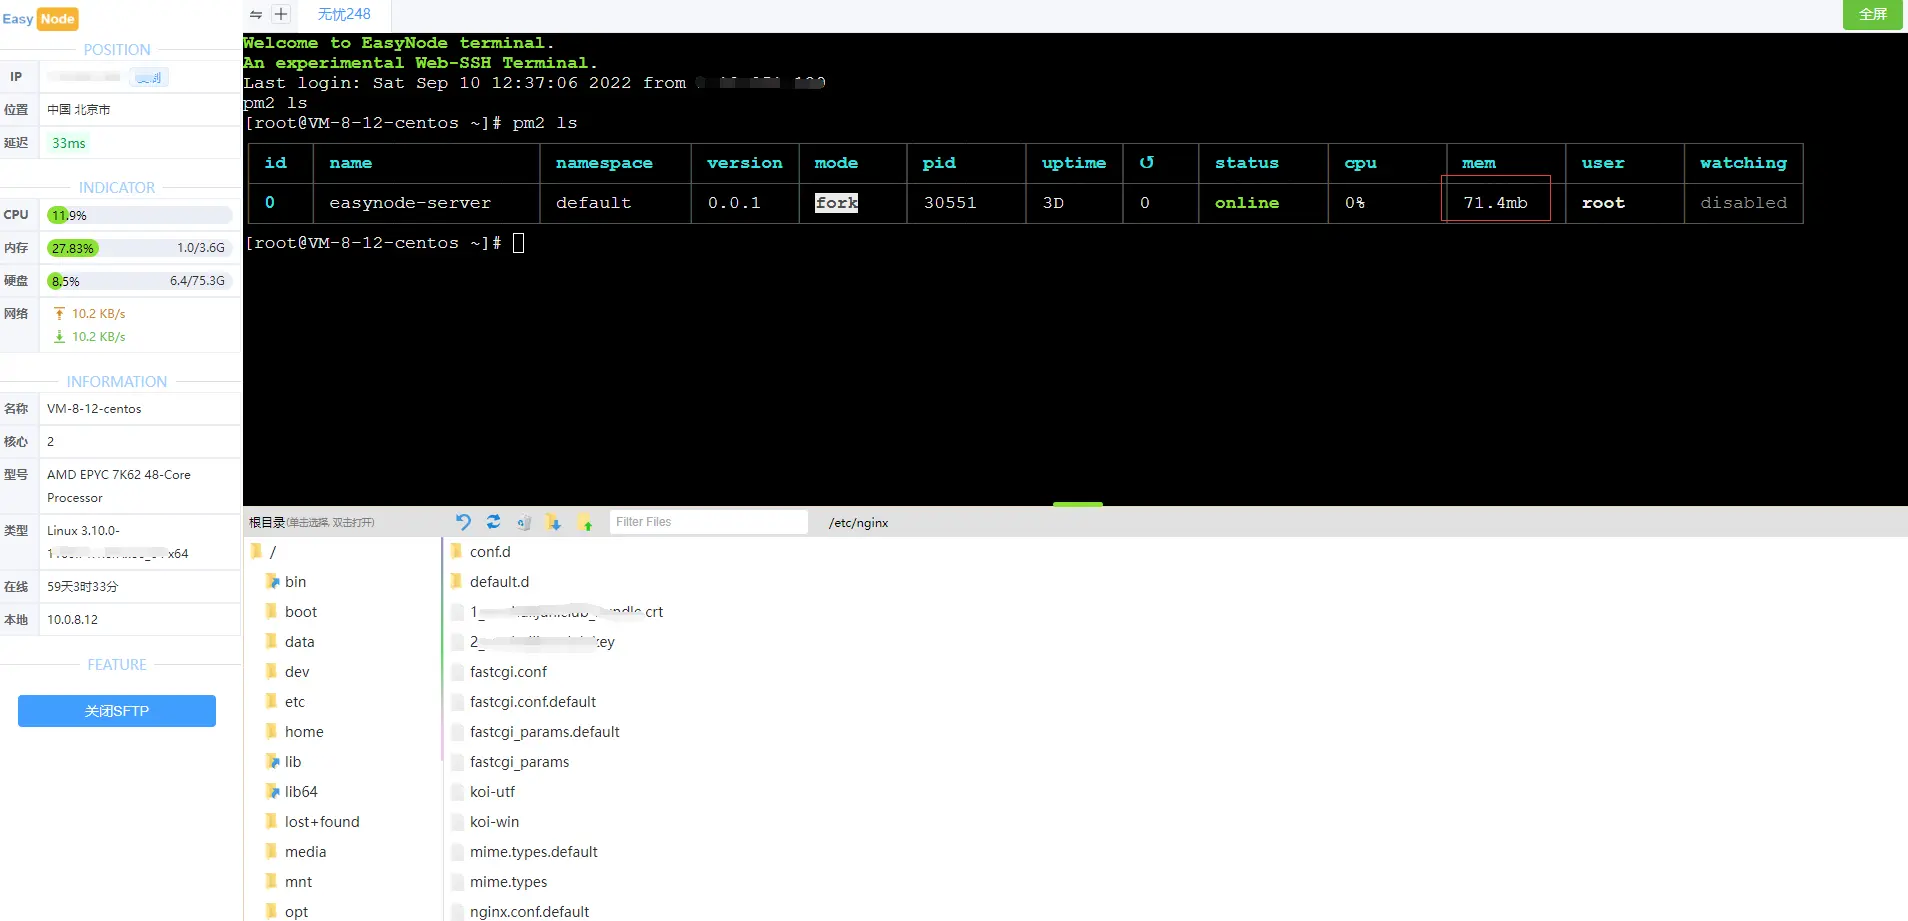Select the etc folder in root tree
Viewport: 1908px width, 921px height.
pyautogui.click(x=294, y=702)
